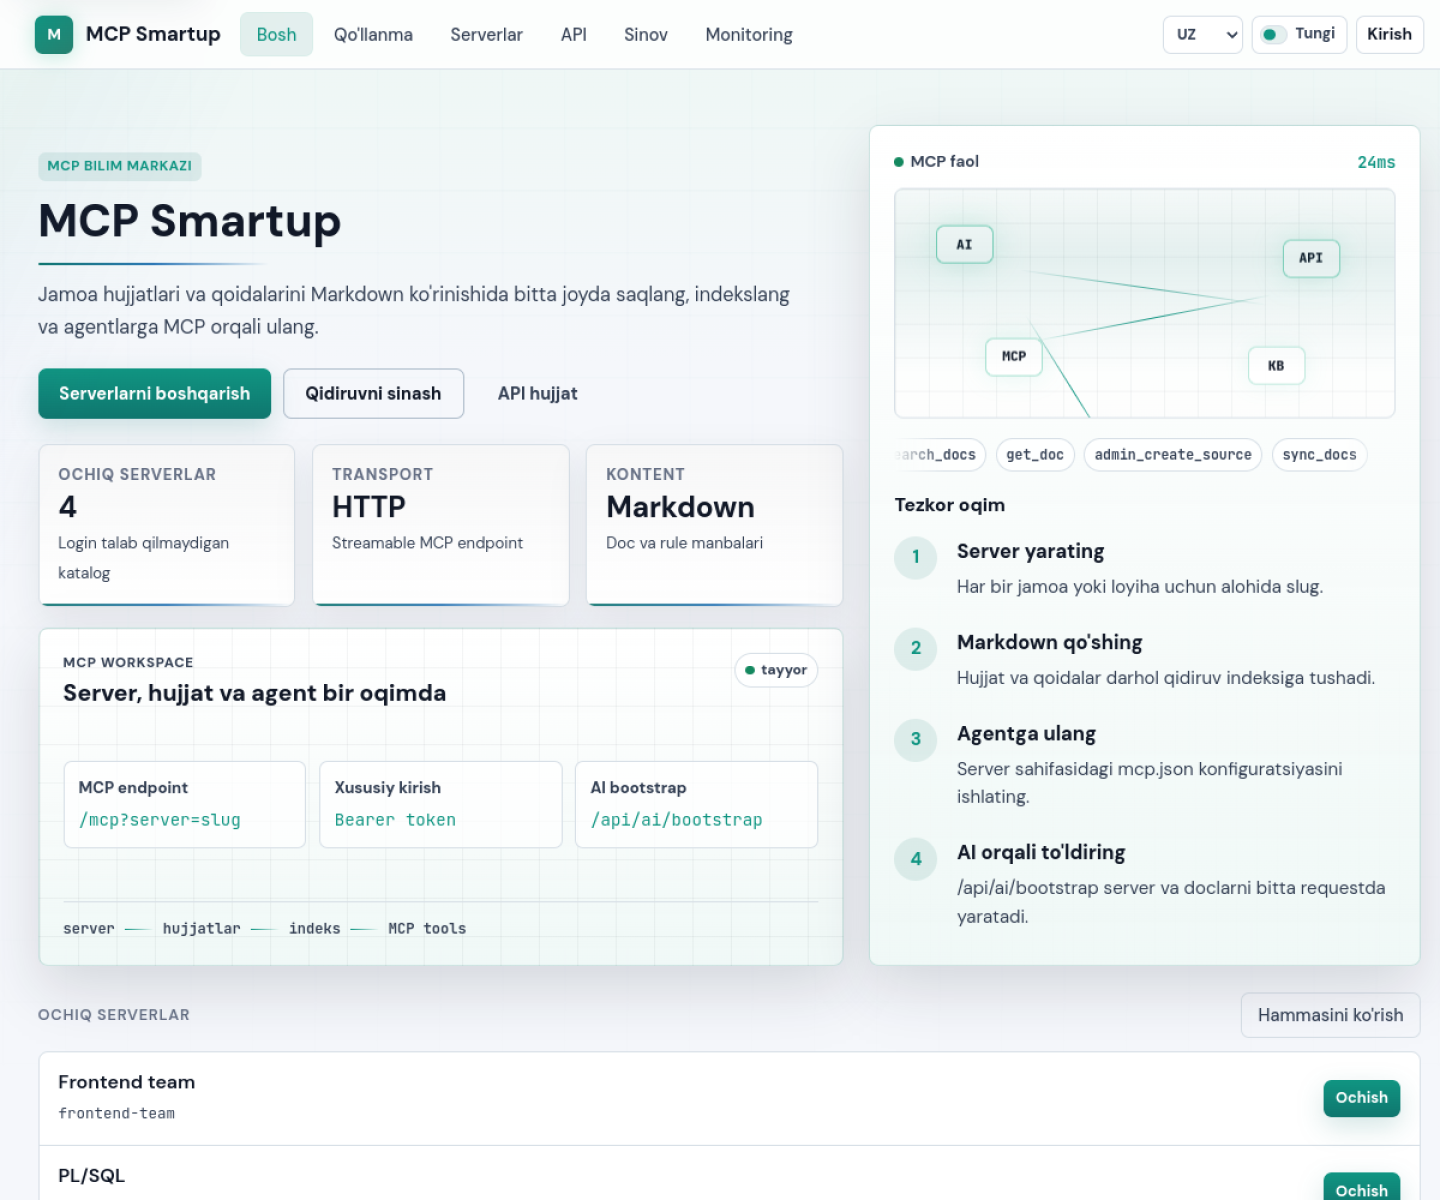This screenshot has width=1440, height=1200.
Task: Click Serverlarni boshqarish button
Action: (155, 393)
